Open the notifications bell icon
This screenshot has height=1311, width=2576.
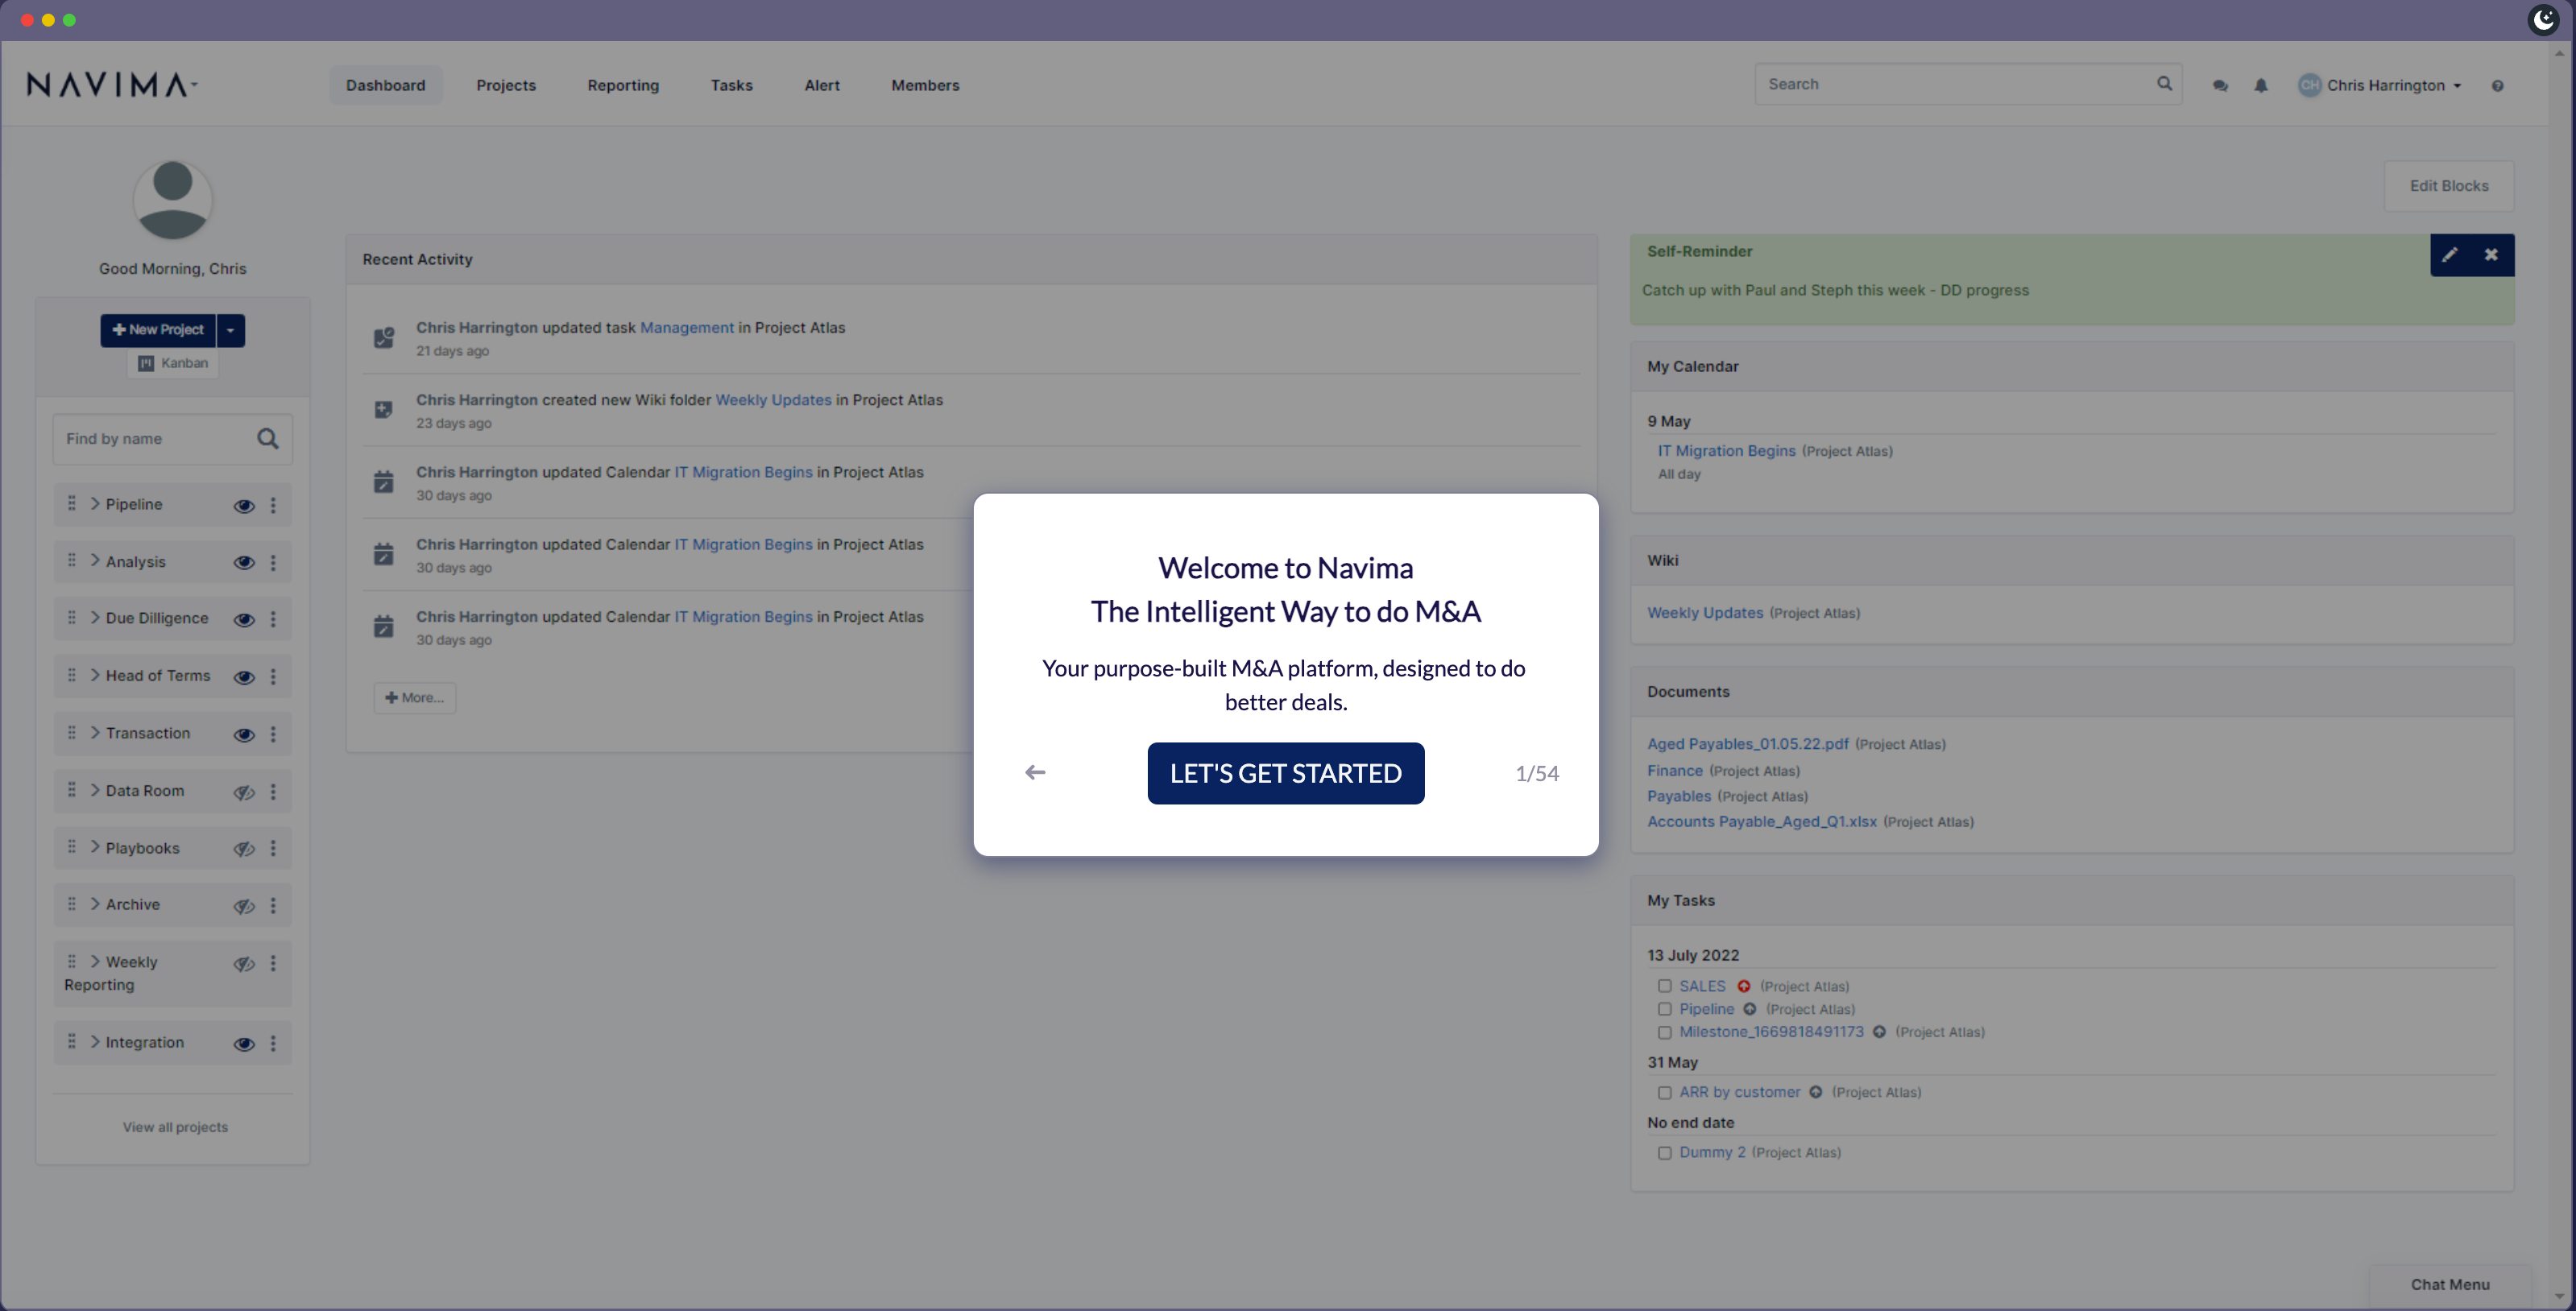(x=2261, y=86)
